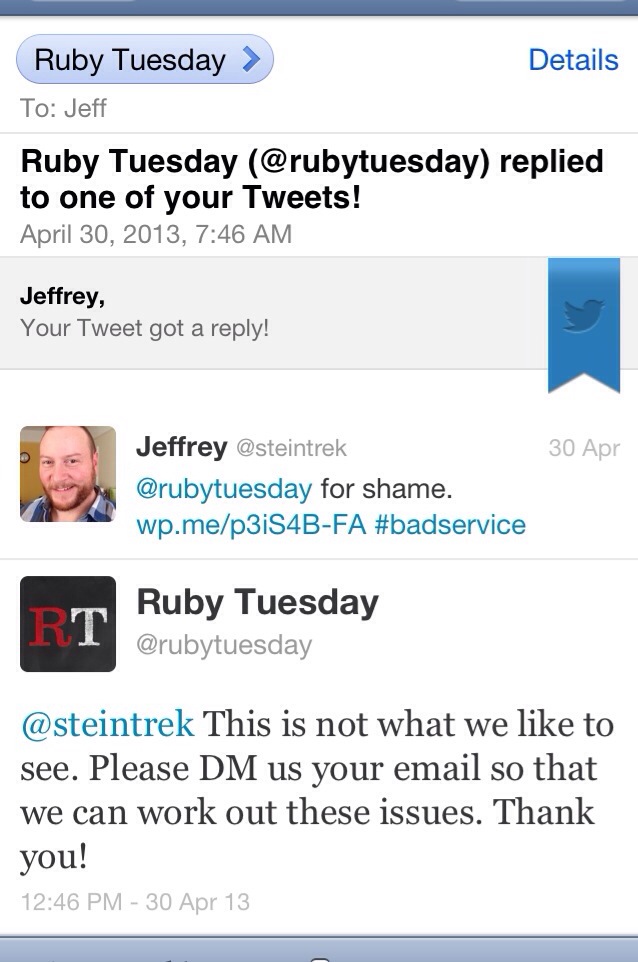
Task: Tap Jeffrey's profile photo
Action: 68,474
